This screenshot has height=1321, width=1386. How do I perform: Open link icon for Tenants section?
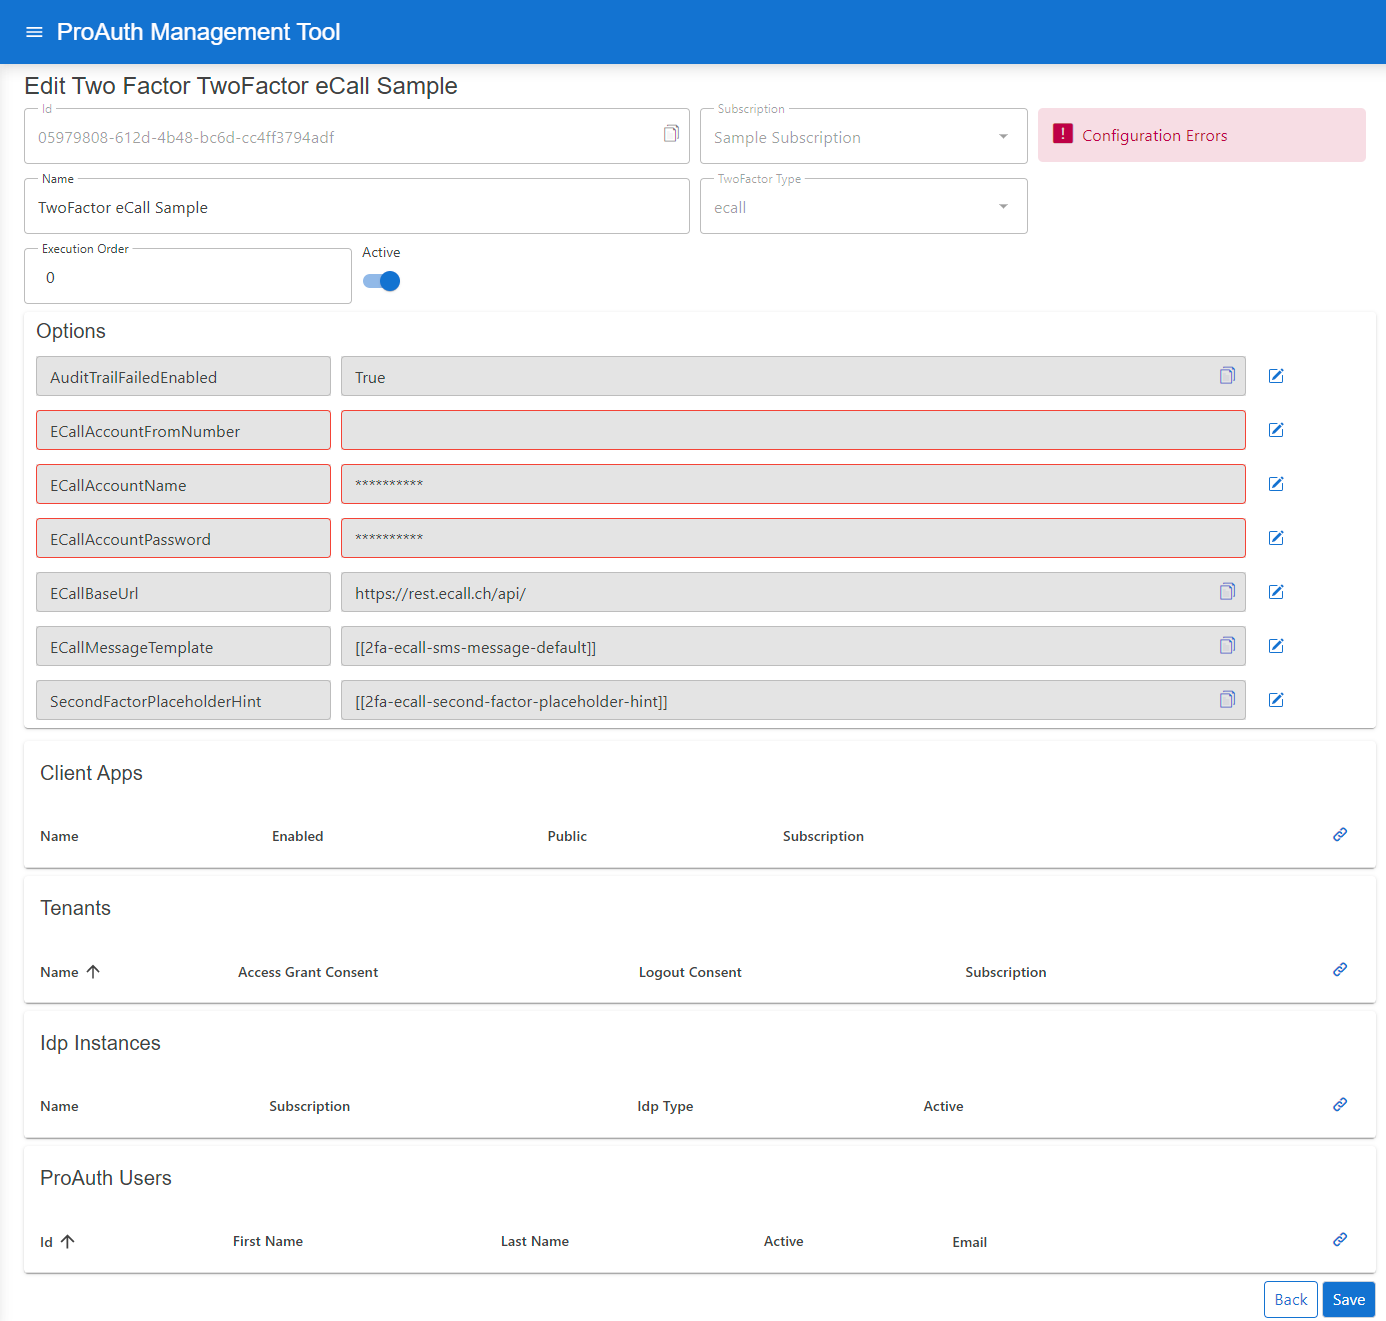click(1340, 970)
